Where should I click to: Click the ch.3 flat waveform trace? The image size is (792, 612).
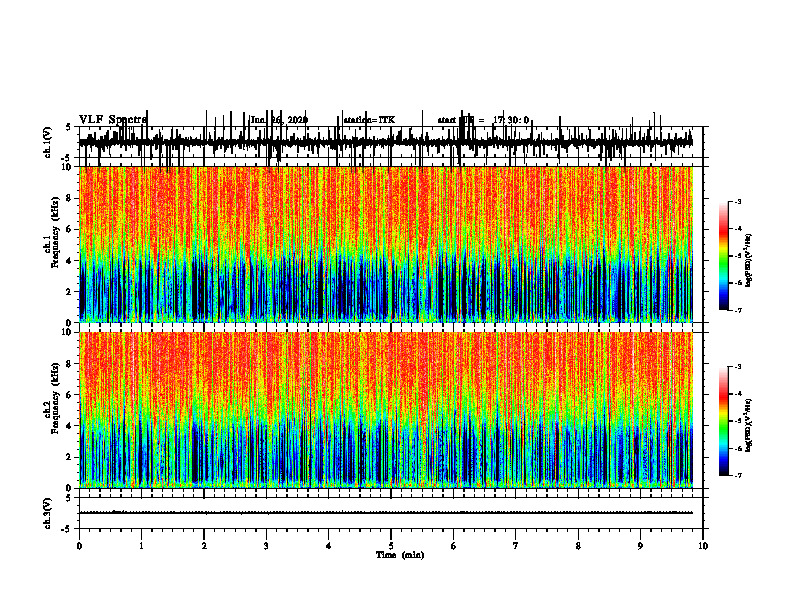point(386,513)
